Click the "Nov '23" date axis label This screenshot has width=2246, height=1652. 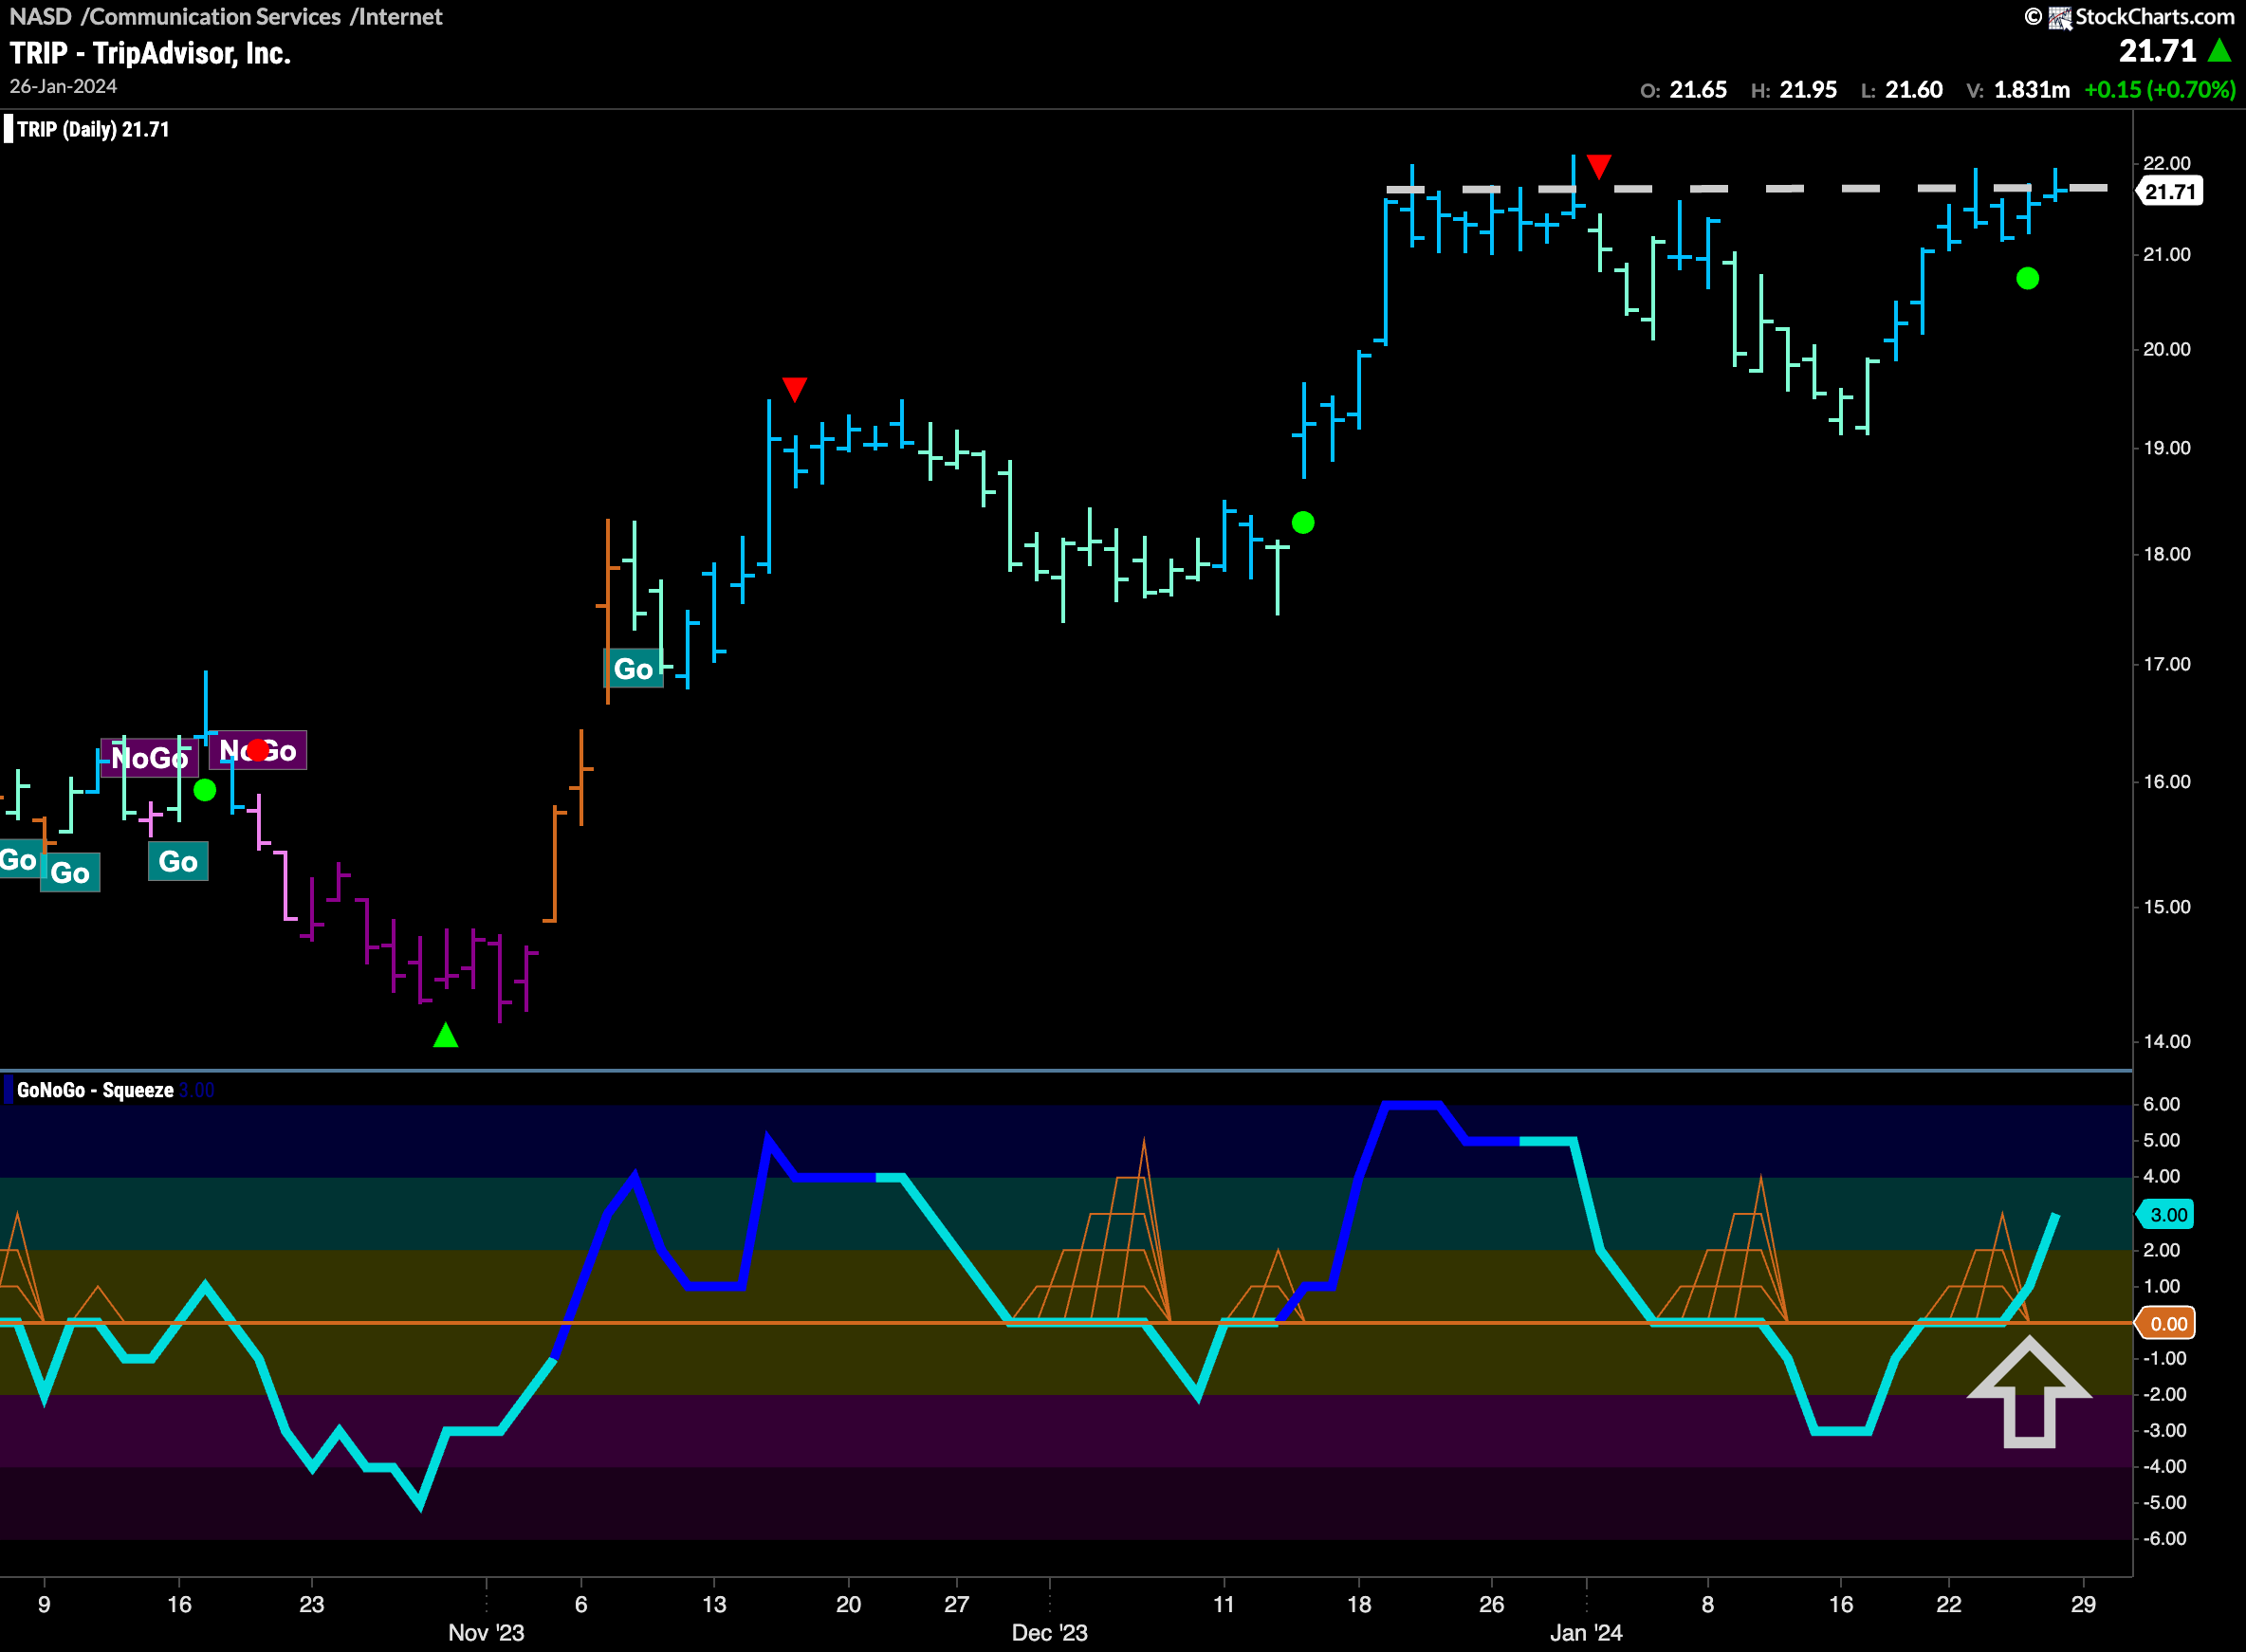pyautogui.click(x=486, y=1632)
